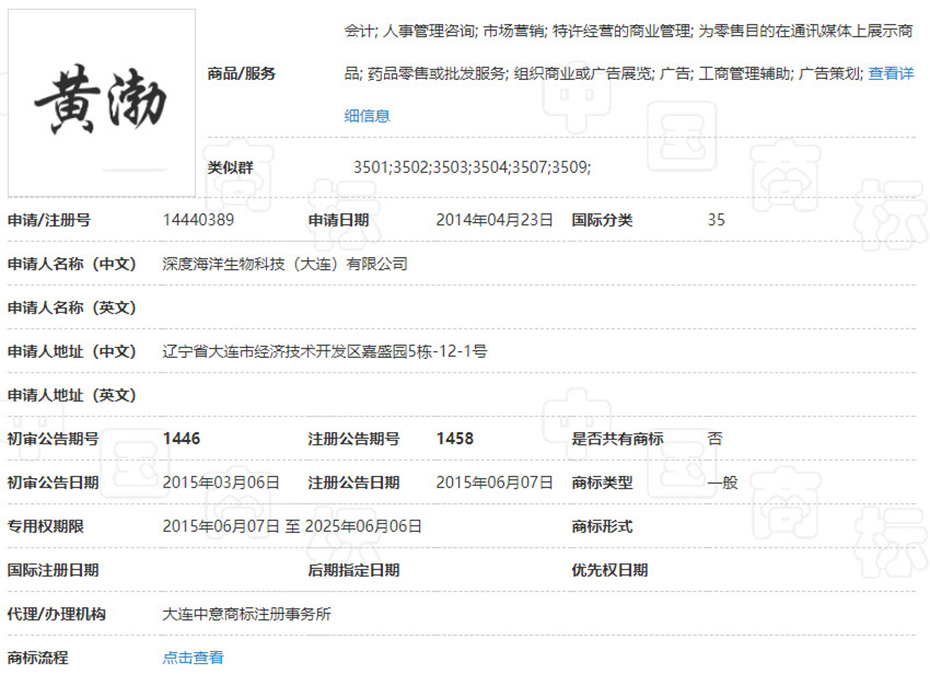The height and width of the screenshot is (674, 930).
Task: Click the international class value 35
Action: [716, 220]
